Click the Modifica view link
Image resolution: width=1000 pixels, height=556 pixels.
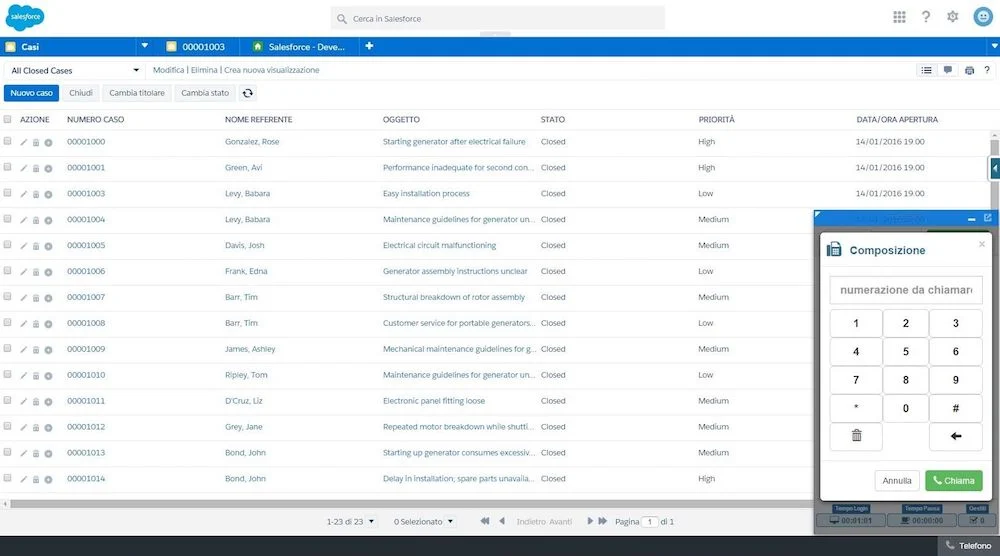tap(168, 70)
